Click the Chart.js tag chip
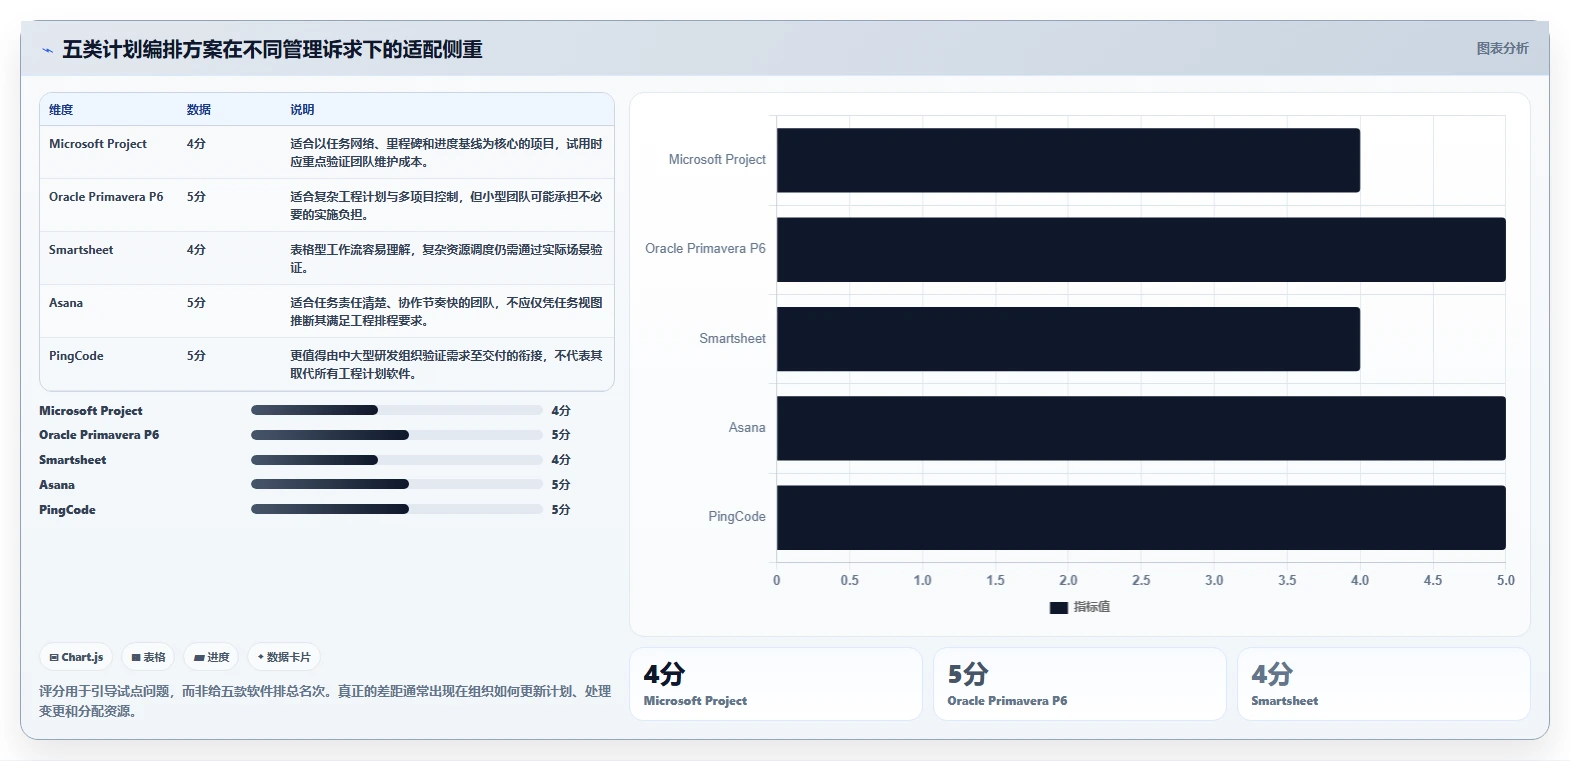 click(x=76, y=657)
